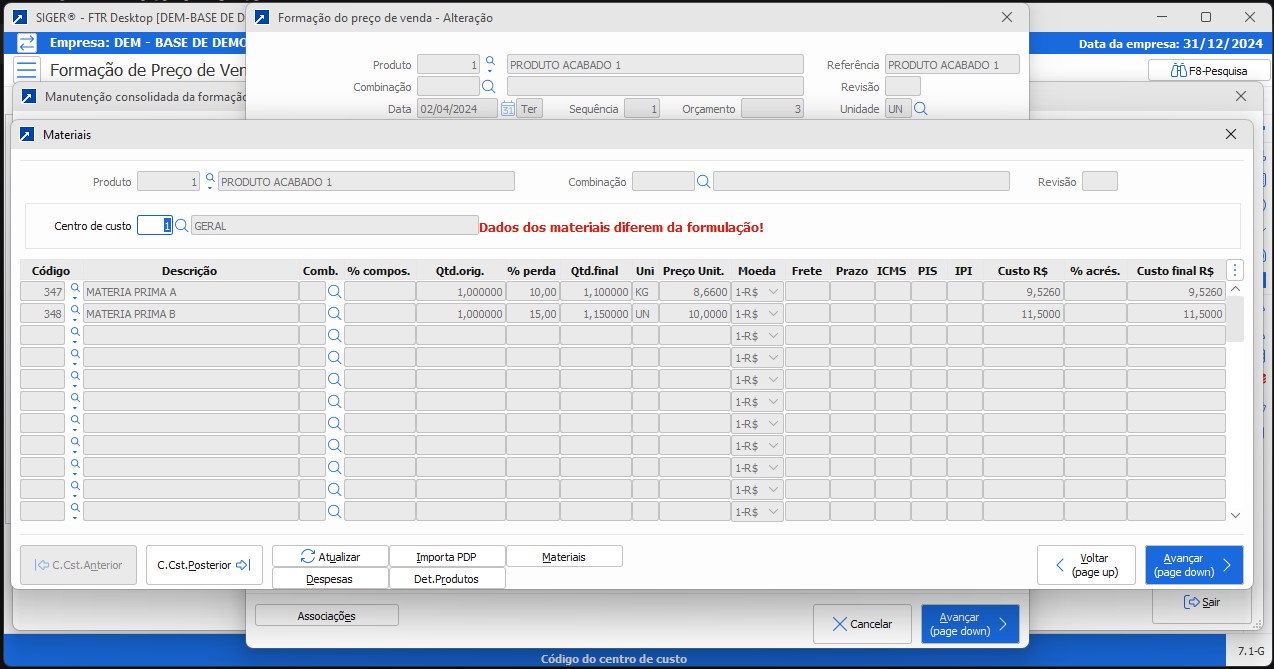
Task: Refresh data with the Atualizar button
Action: tap(330, 556)
